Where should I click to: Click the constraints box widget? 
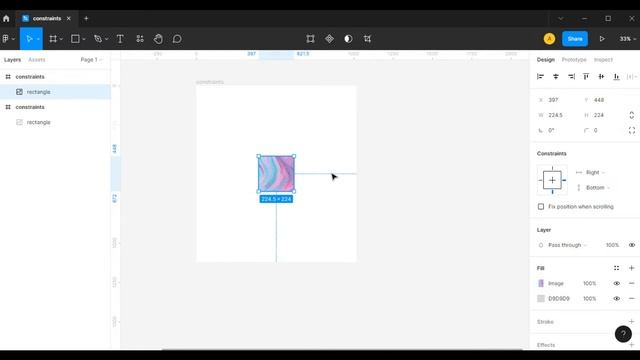point(552,180)
